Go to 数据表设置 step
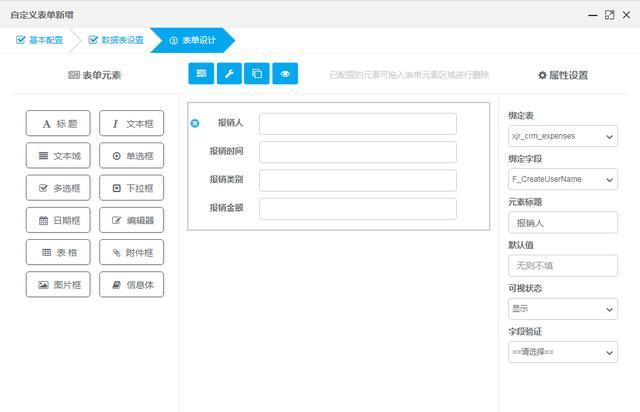The image size is (640, 412). (x=116, y=40)
